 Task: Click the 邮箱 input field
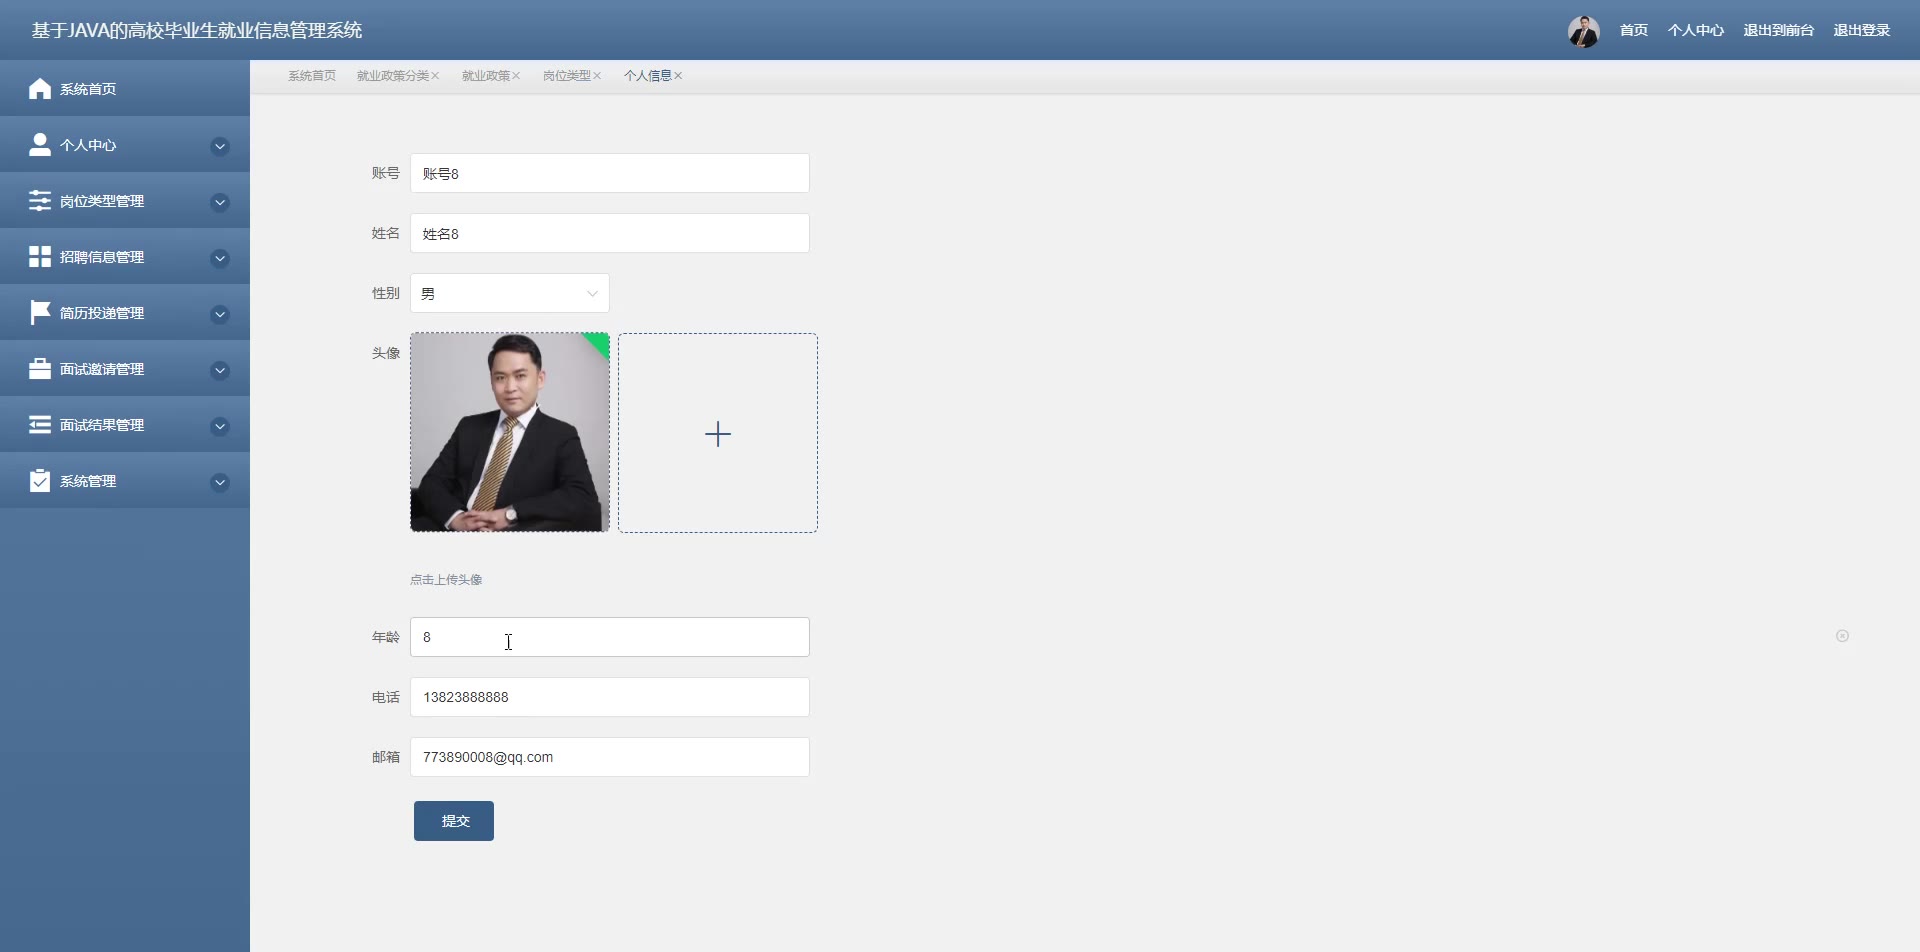(610, 757)
